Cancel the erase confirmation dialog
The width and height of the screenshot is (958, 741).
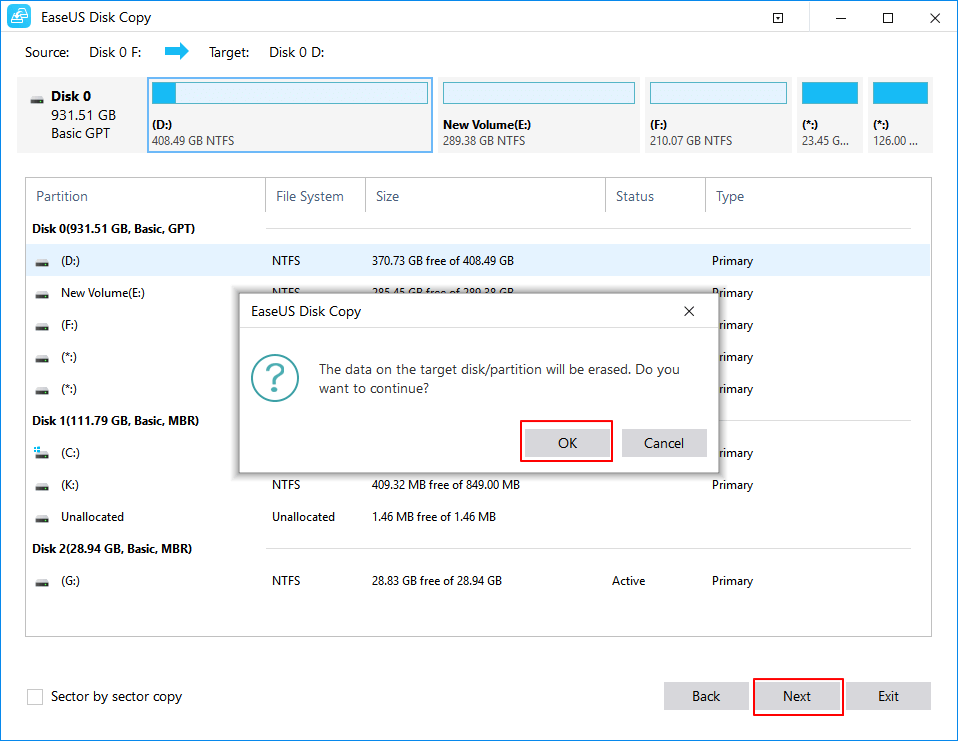pyautogui.click(x=664, y=443)
